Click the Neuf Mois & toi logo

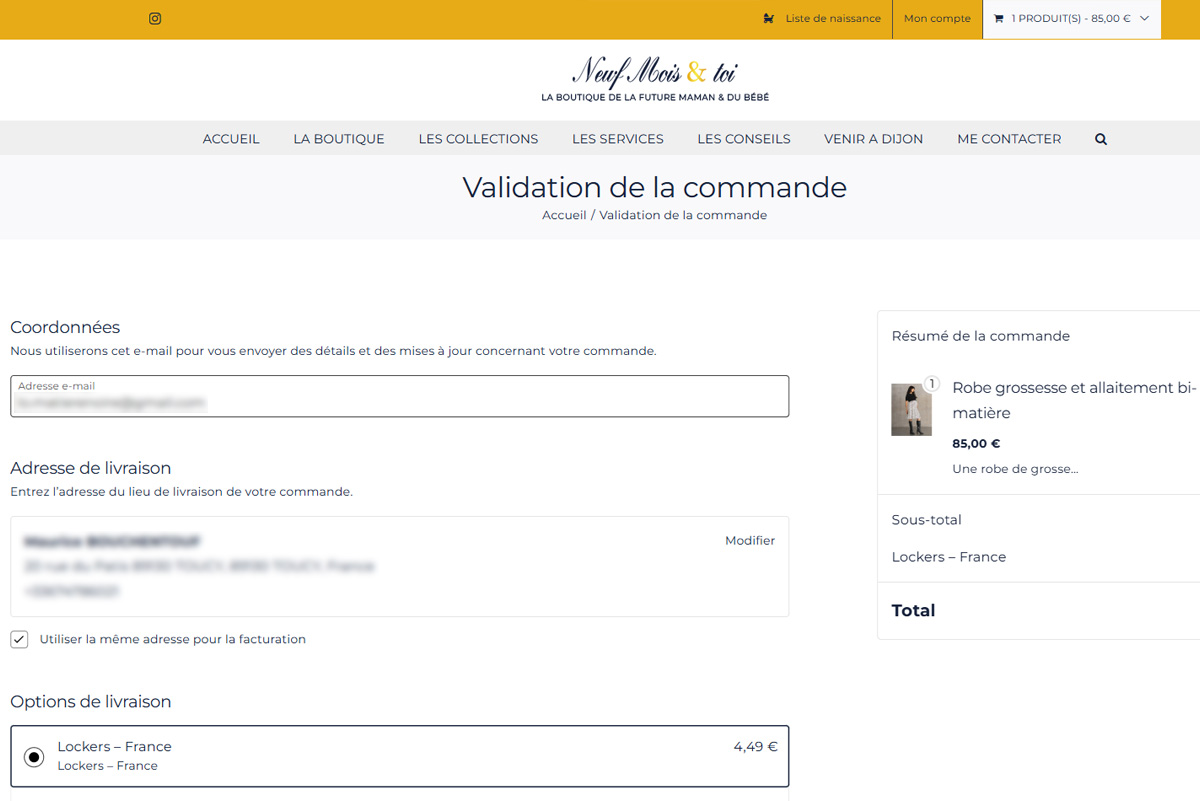click(655, 80)
